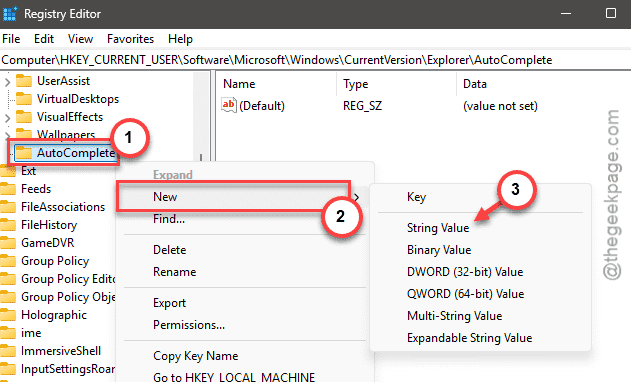Choose Find... in the context menu
Screen dimensions: 631x382
click(x=169, y=219)
